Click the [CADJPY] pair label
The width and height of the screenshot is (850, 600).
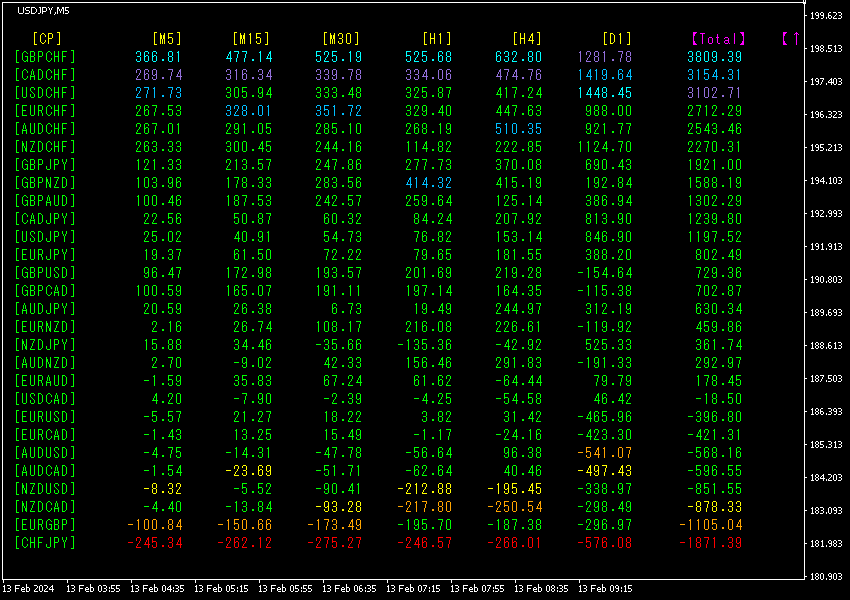pyautogui.click(x=45, y=218)
